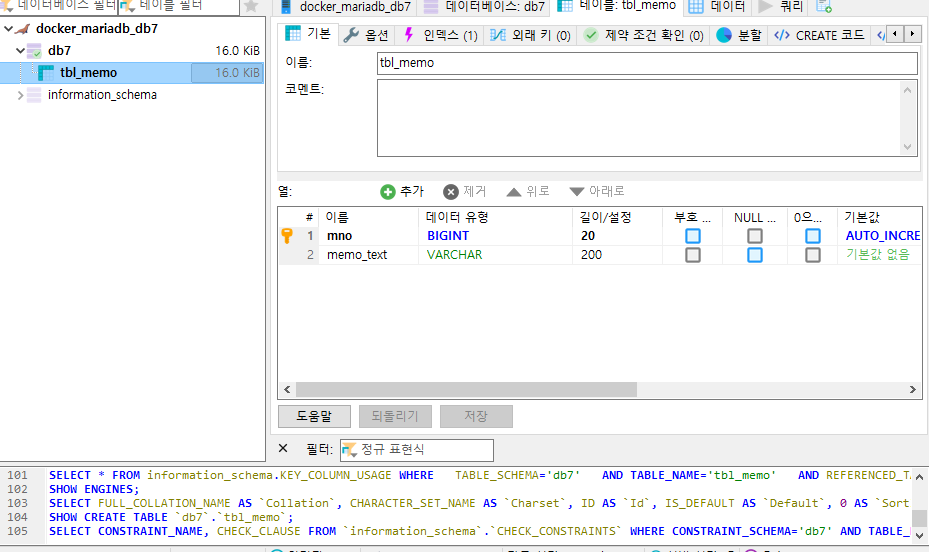Click the Remove column X icon
The width and height of the screenshot is (929, 552).
[x=451, y=192]
